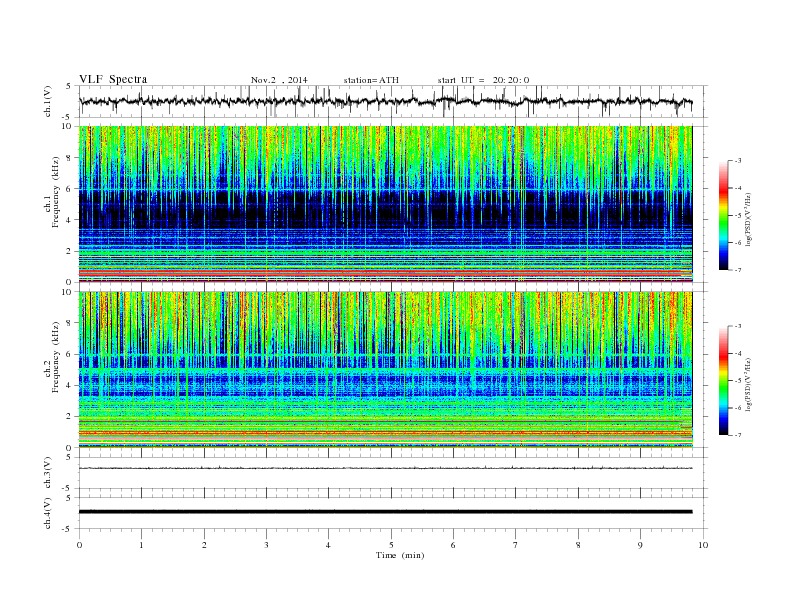Click the ch.2 spectrogram color bar
Image resolution: width=792 pixels, height=612 pixels.
point(724,380)
